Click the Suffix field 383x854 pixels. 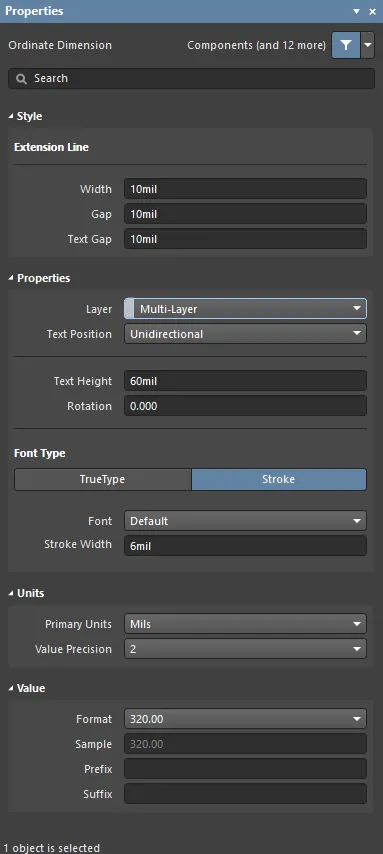point(245,794)
